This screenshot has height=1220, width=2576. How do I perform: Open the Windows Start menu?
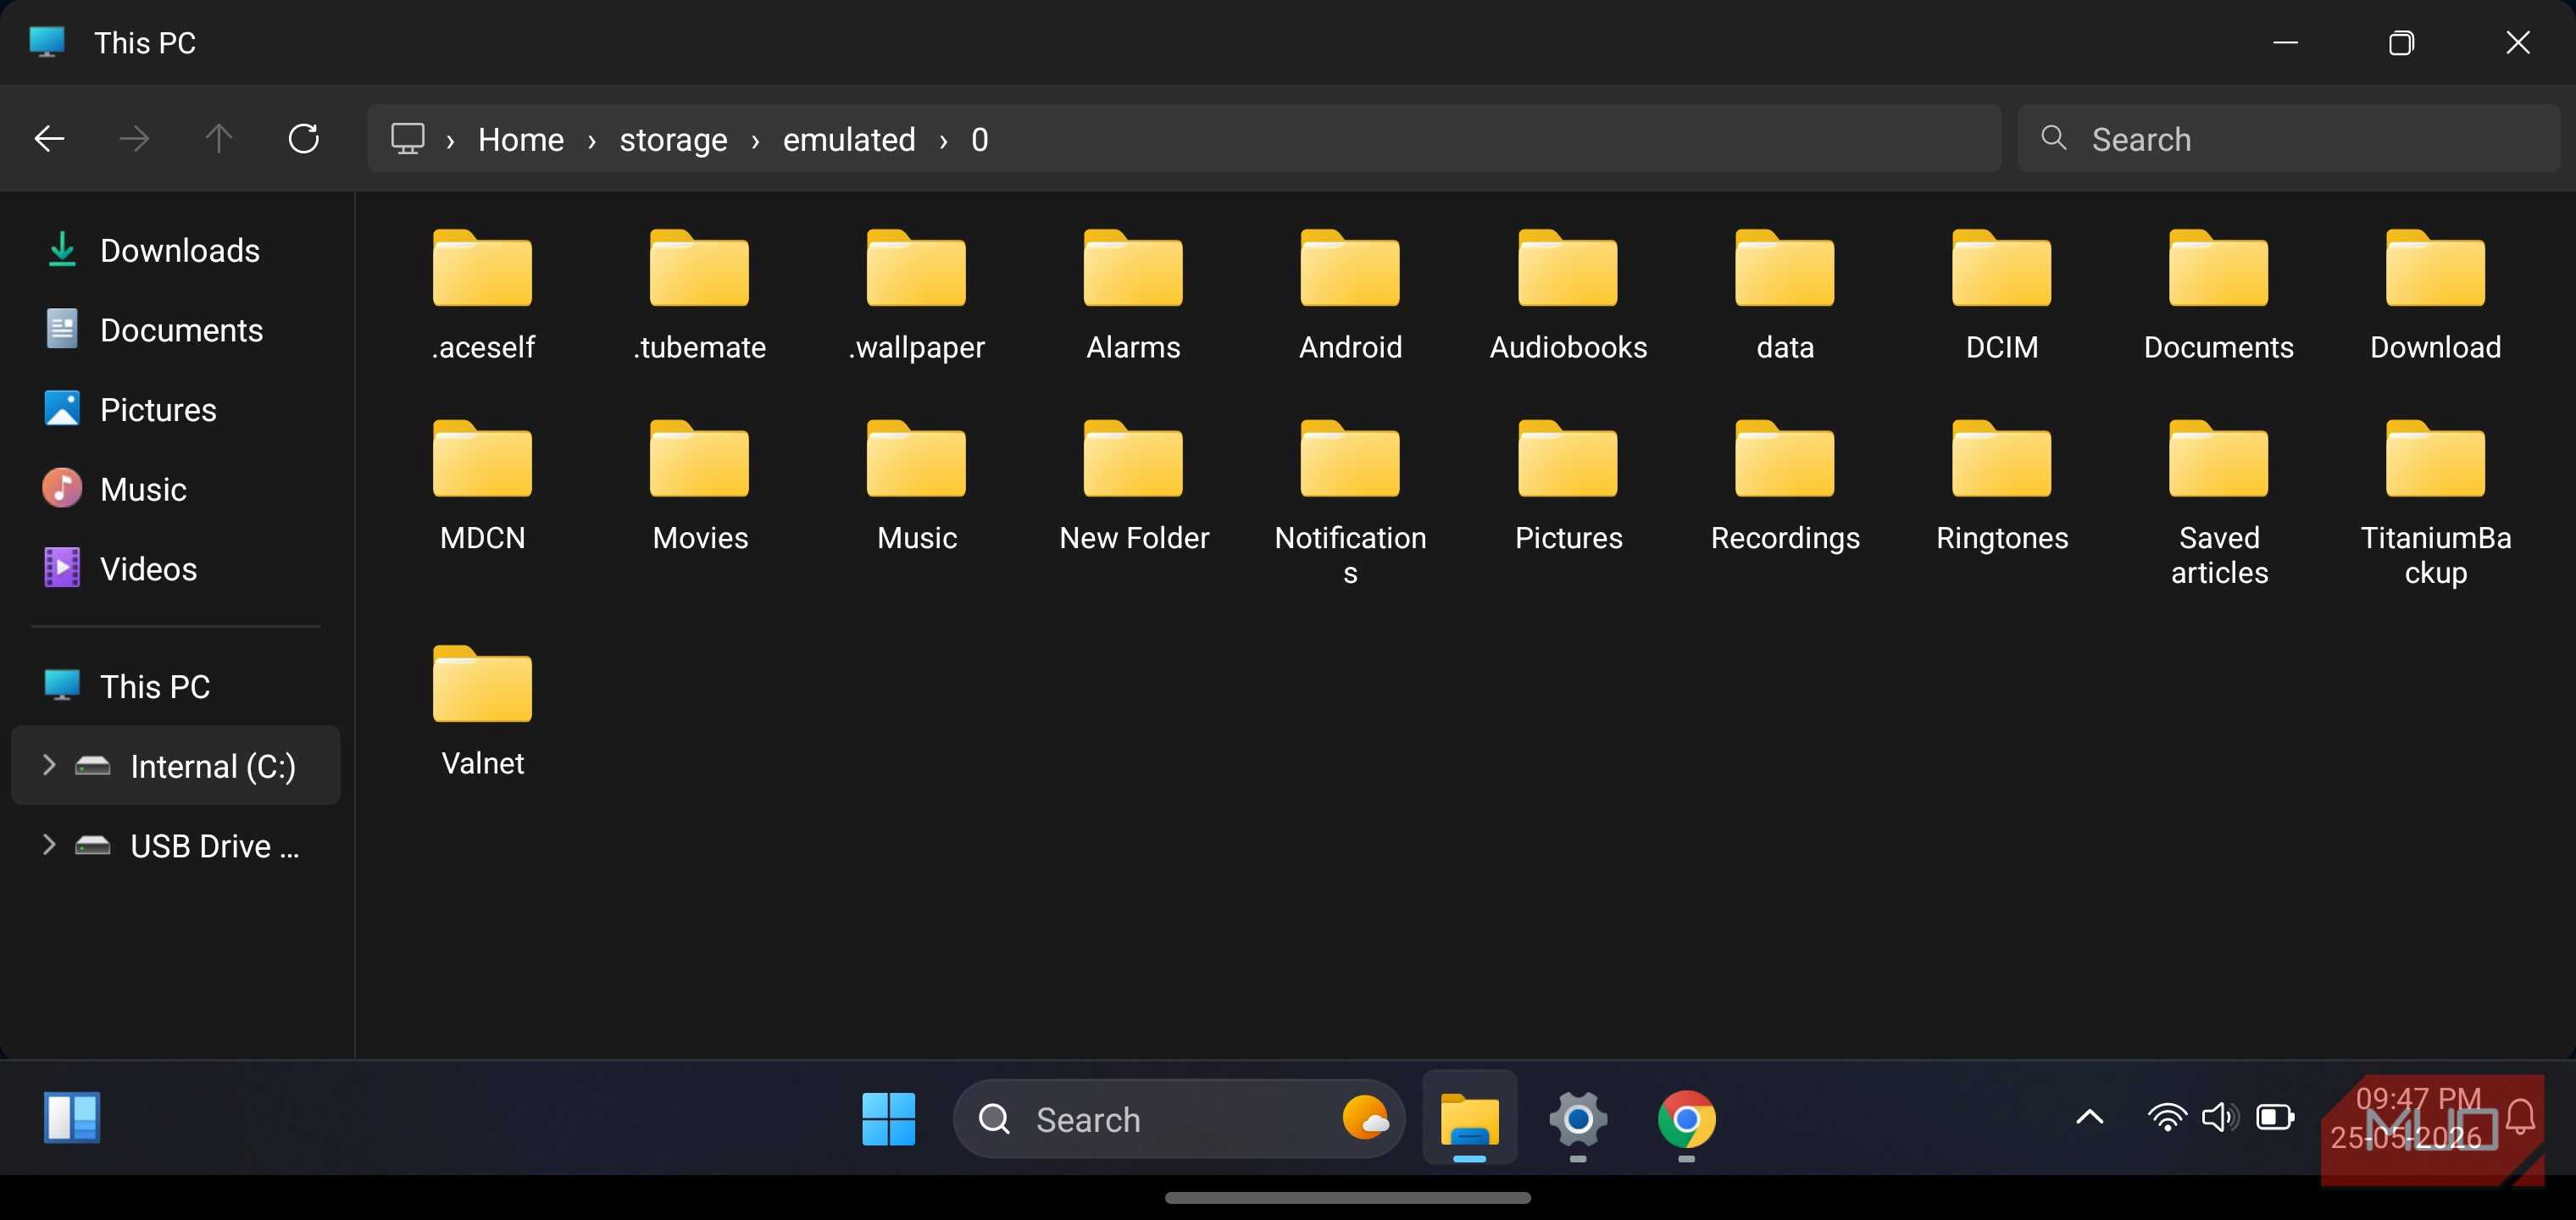[888, 1118]
